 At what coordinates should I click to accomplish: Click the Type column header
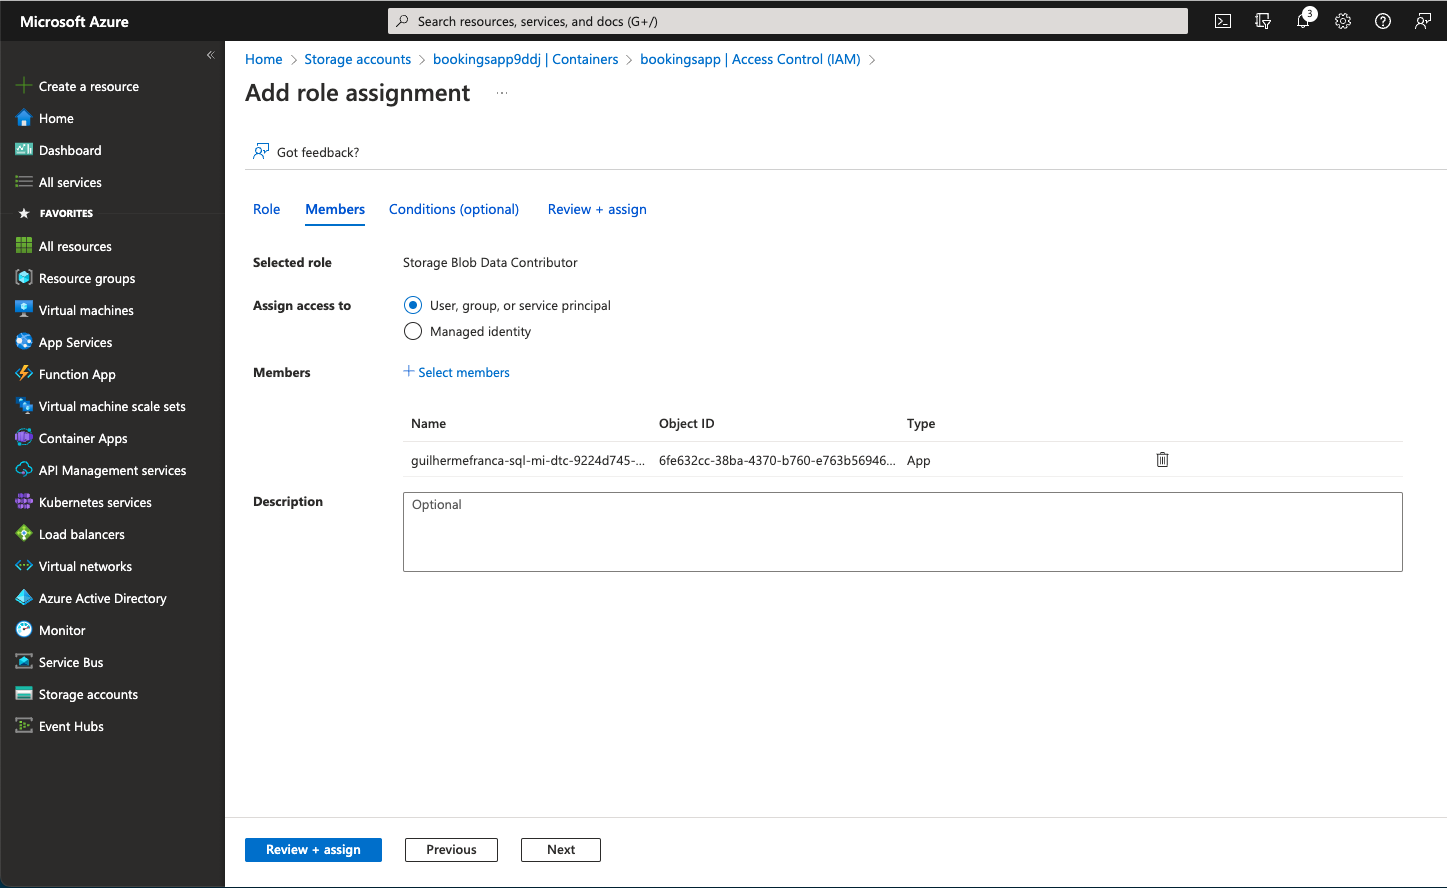921,423
